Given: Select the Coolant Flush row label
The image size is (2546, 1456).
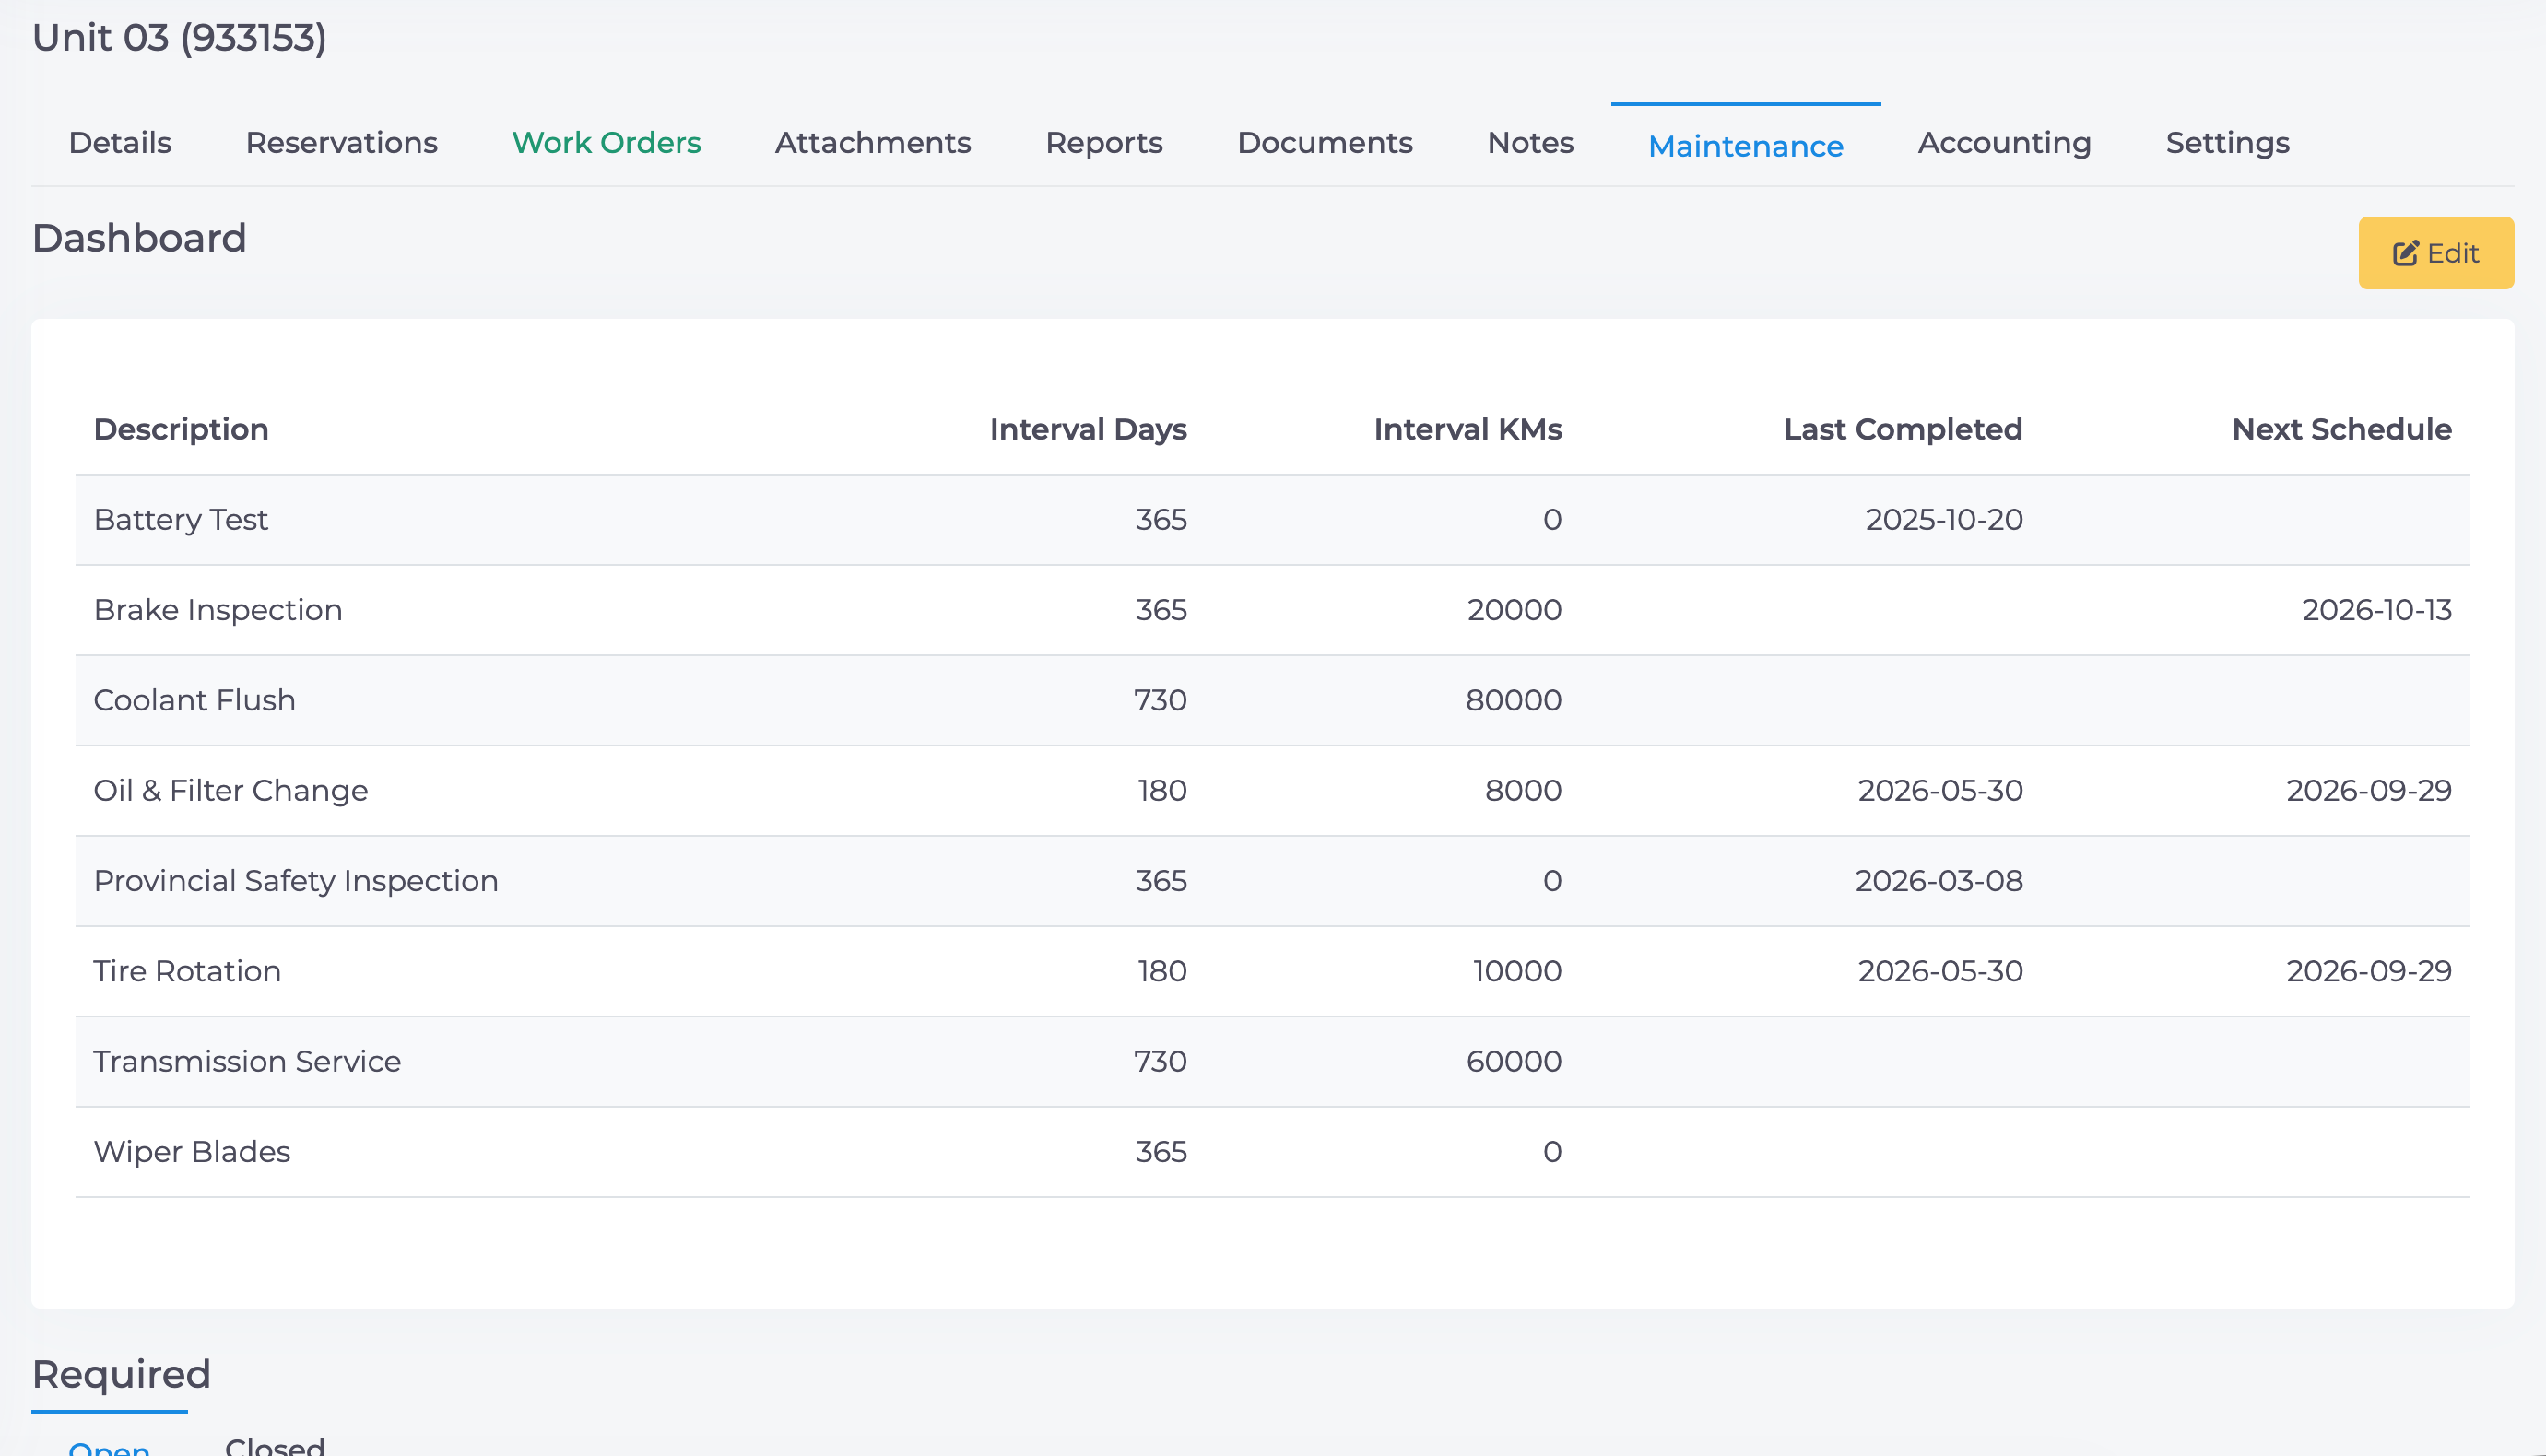Looking at the screenshot, I should pyautogui.click(x=195, y=700).
